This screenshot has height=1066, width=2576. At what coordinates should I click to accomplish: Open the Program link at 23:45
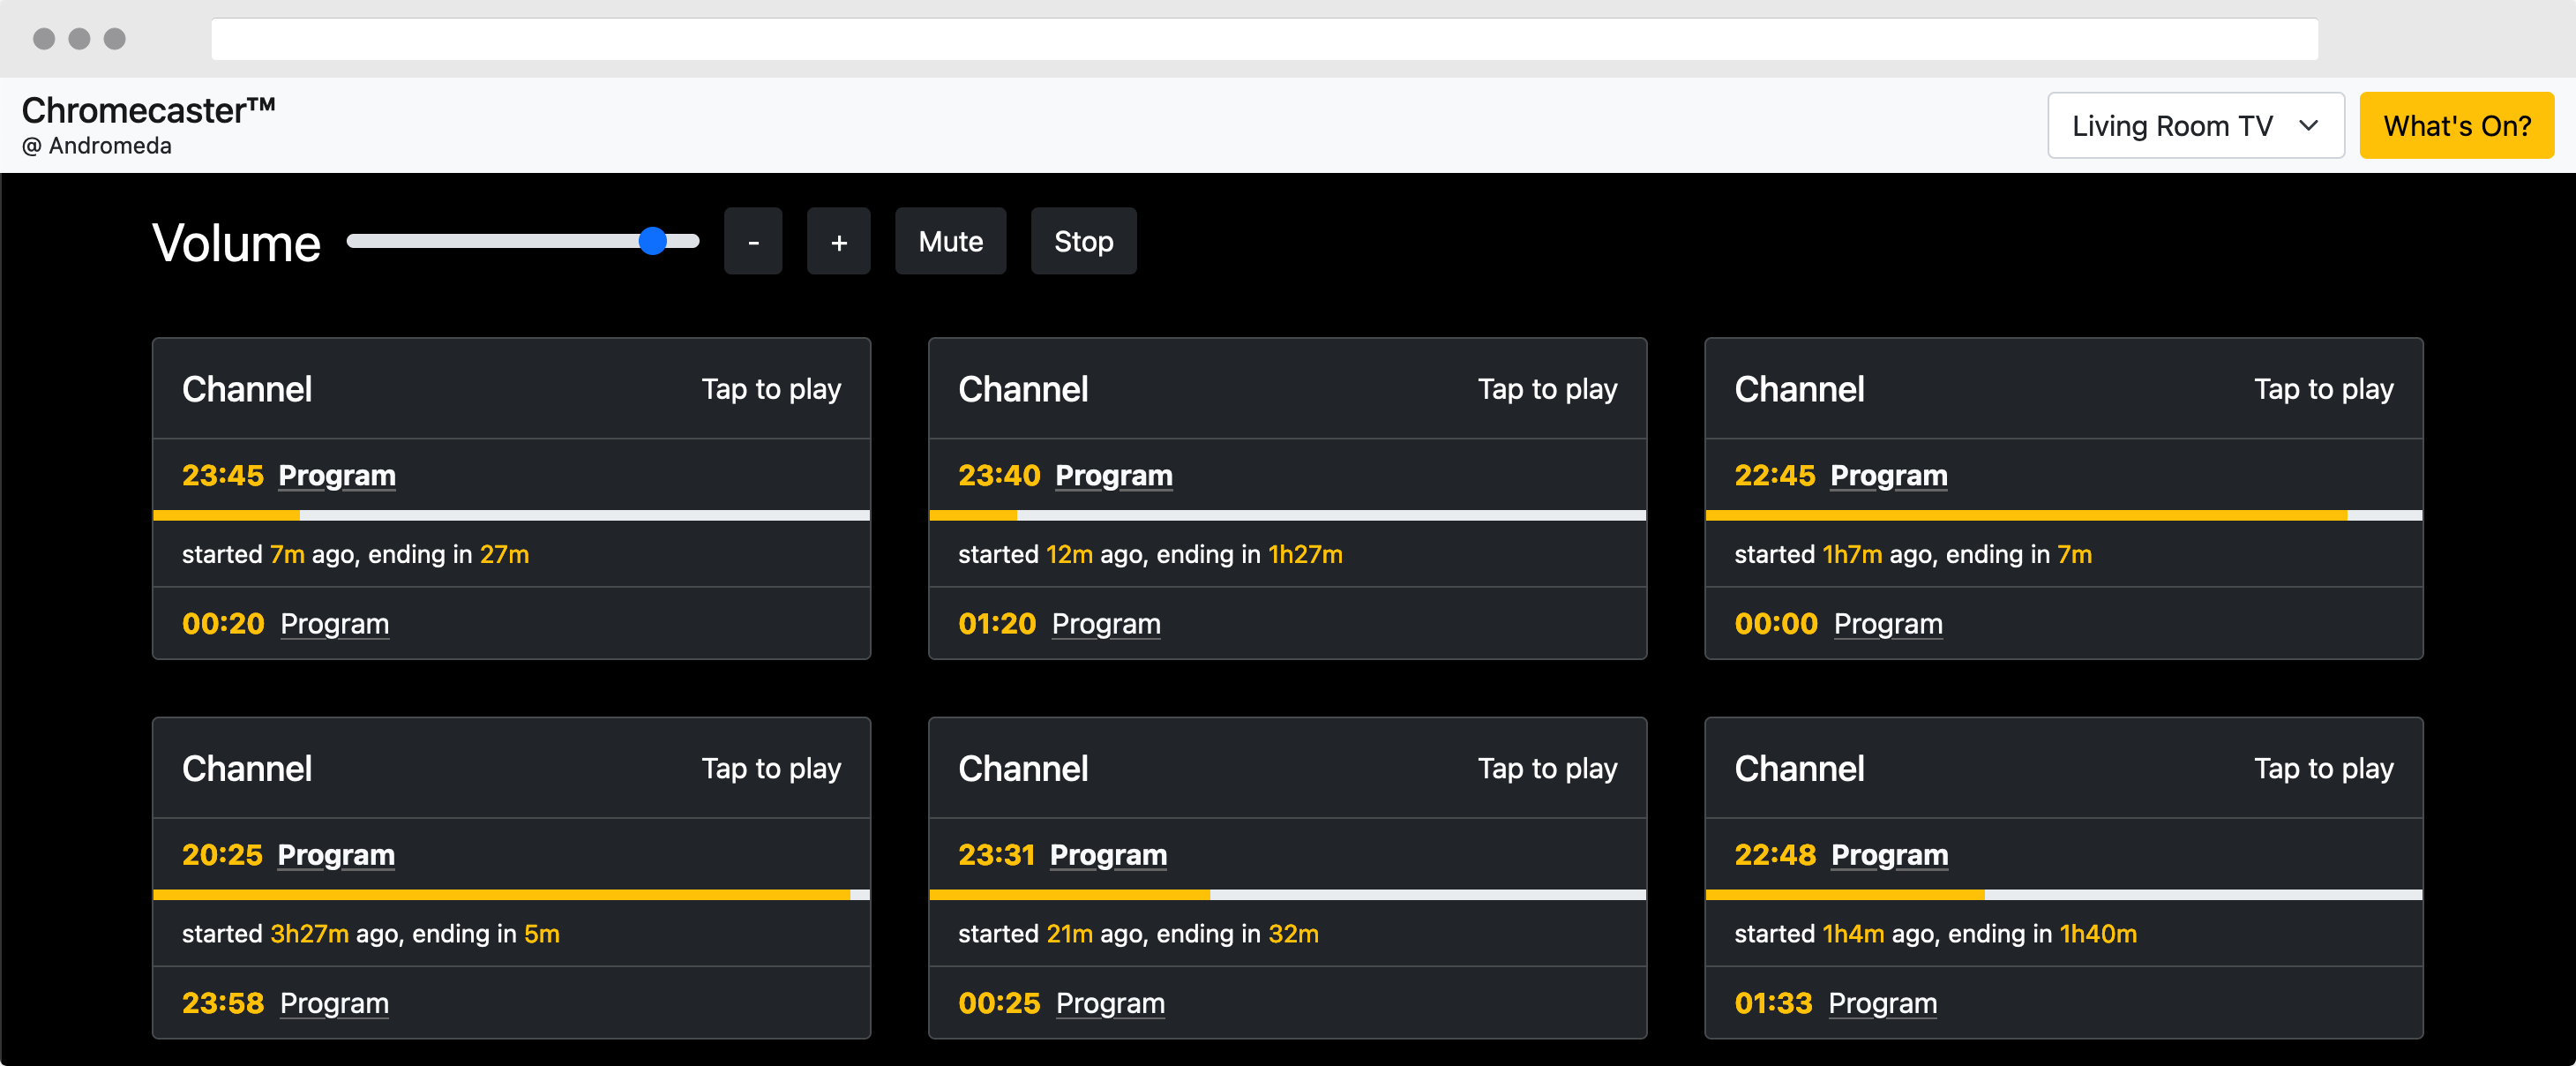pos(337,475)
